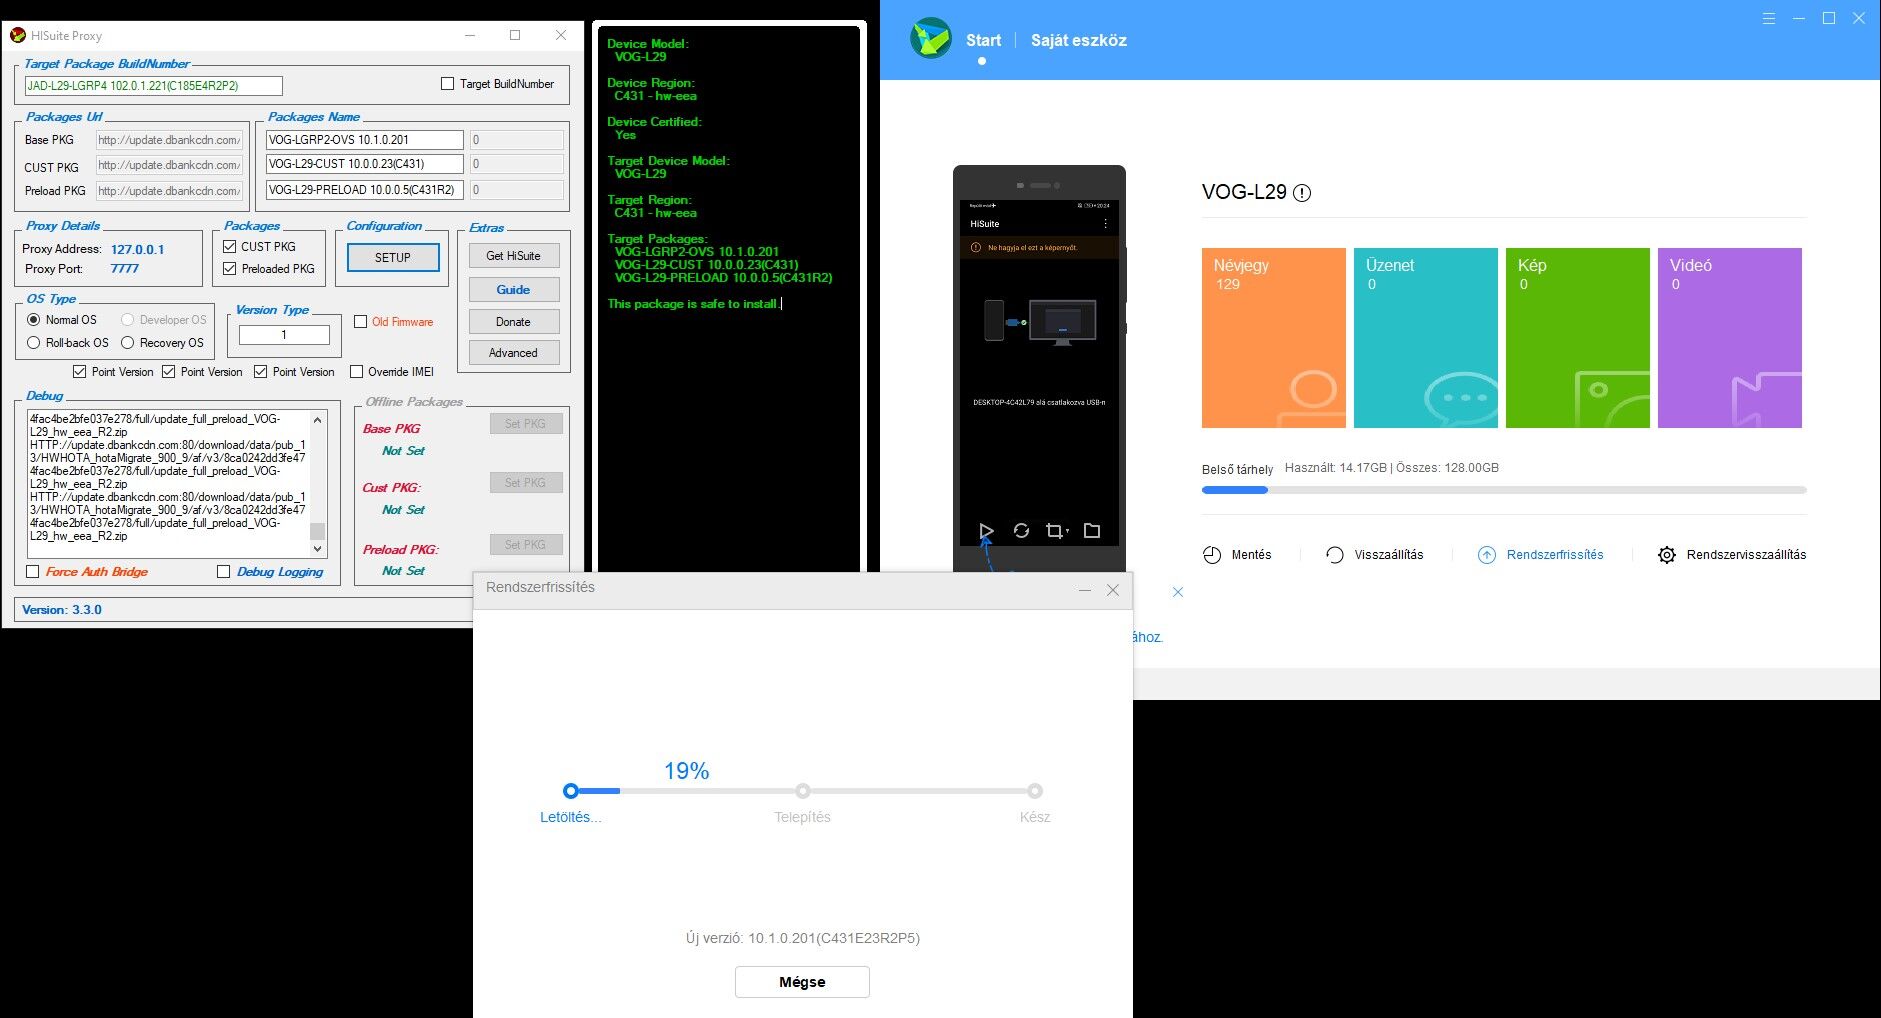
Task: Open the device info icon beside VOG-L29
Action: (x=1302, y=193)
